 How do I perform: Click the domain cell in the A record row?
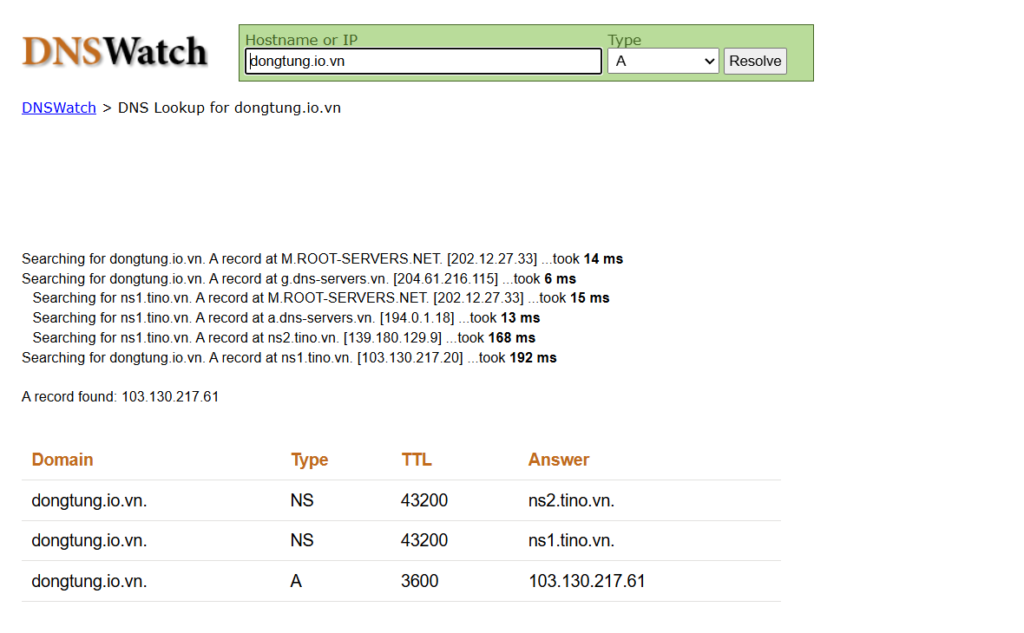(89, 581)
